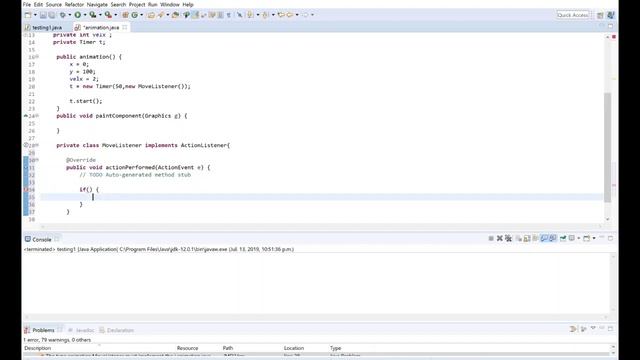The width and height of the screenshot is (640, 360).
Task: Open the Open Console dropdown arrow
Action: (594, 238)
